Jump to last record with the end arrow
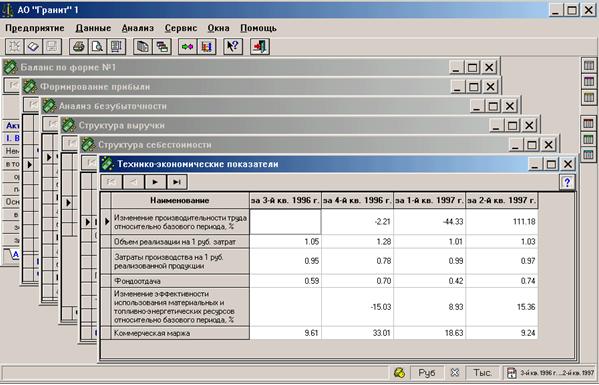 click(x=176, y=182)
